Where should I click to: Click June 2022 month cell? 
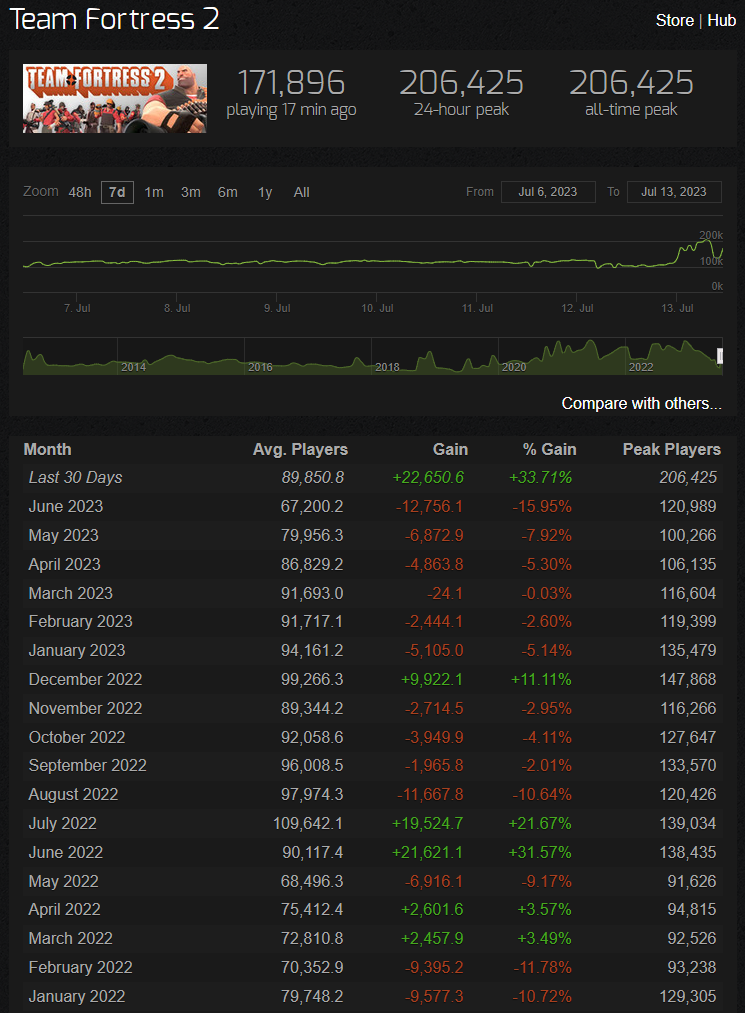[x=66, y=853]
